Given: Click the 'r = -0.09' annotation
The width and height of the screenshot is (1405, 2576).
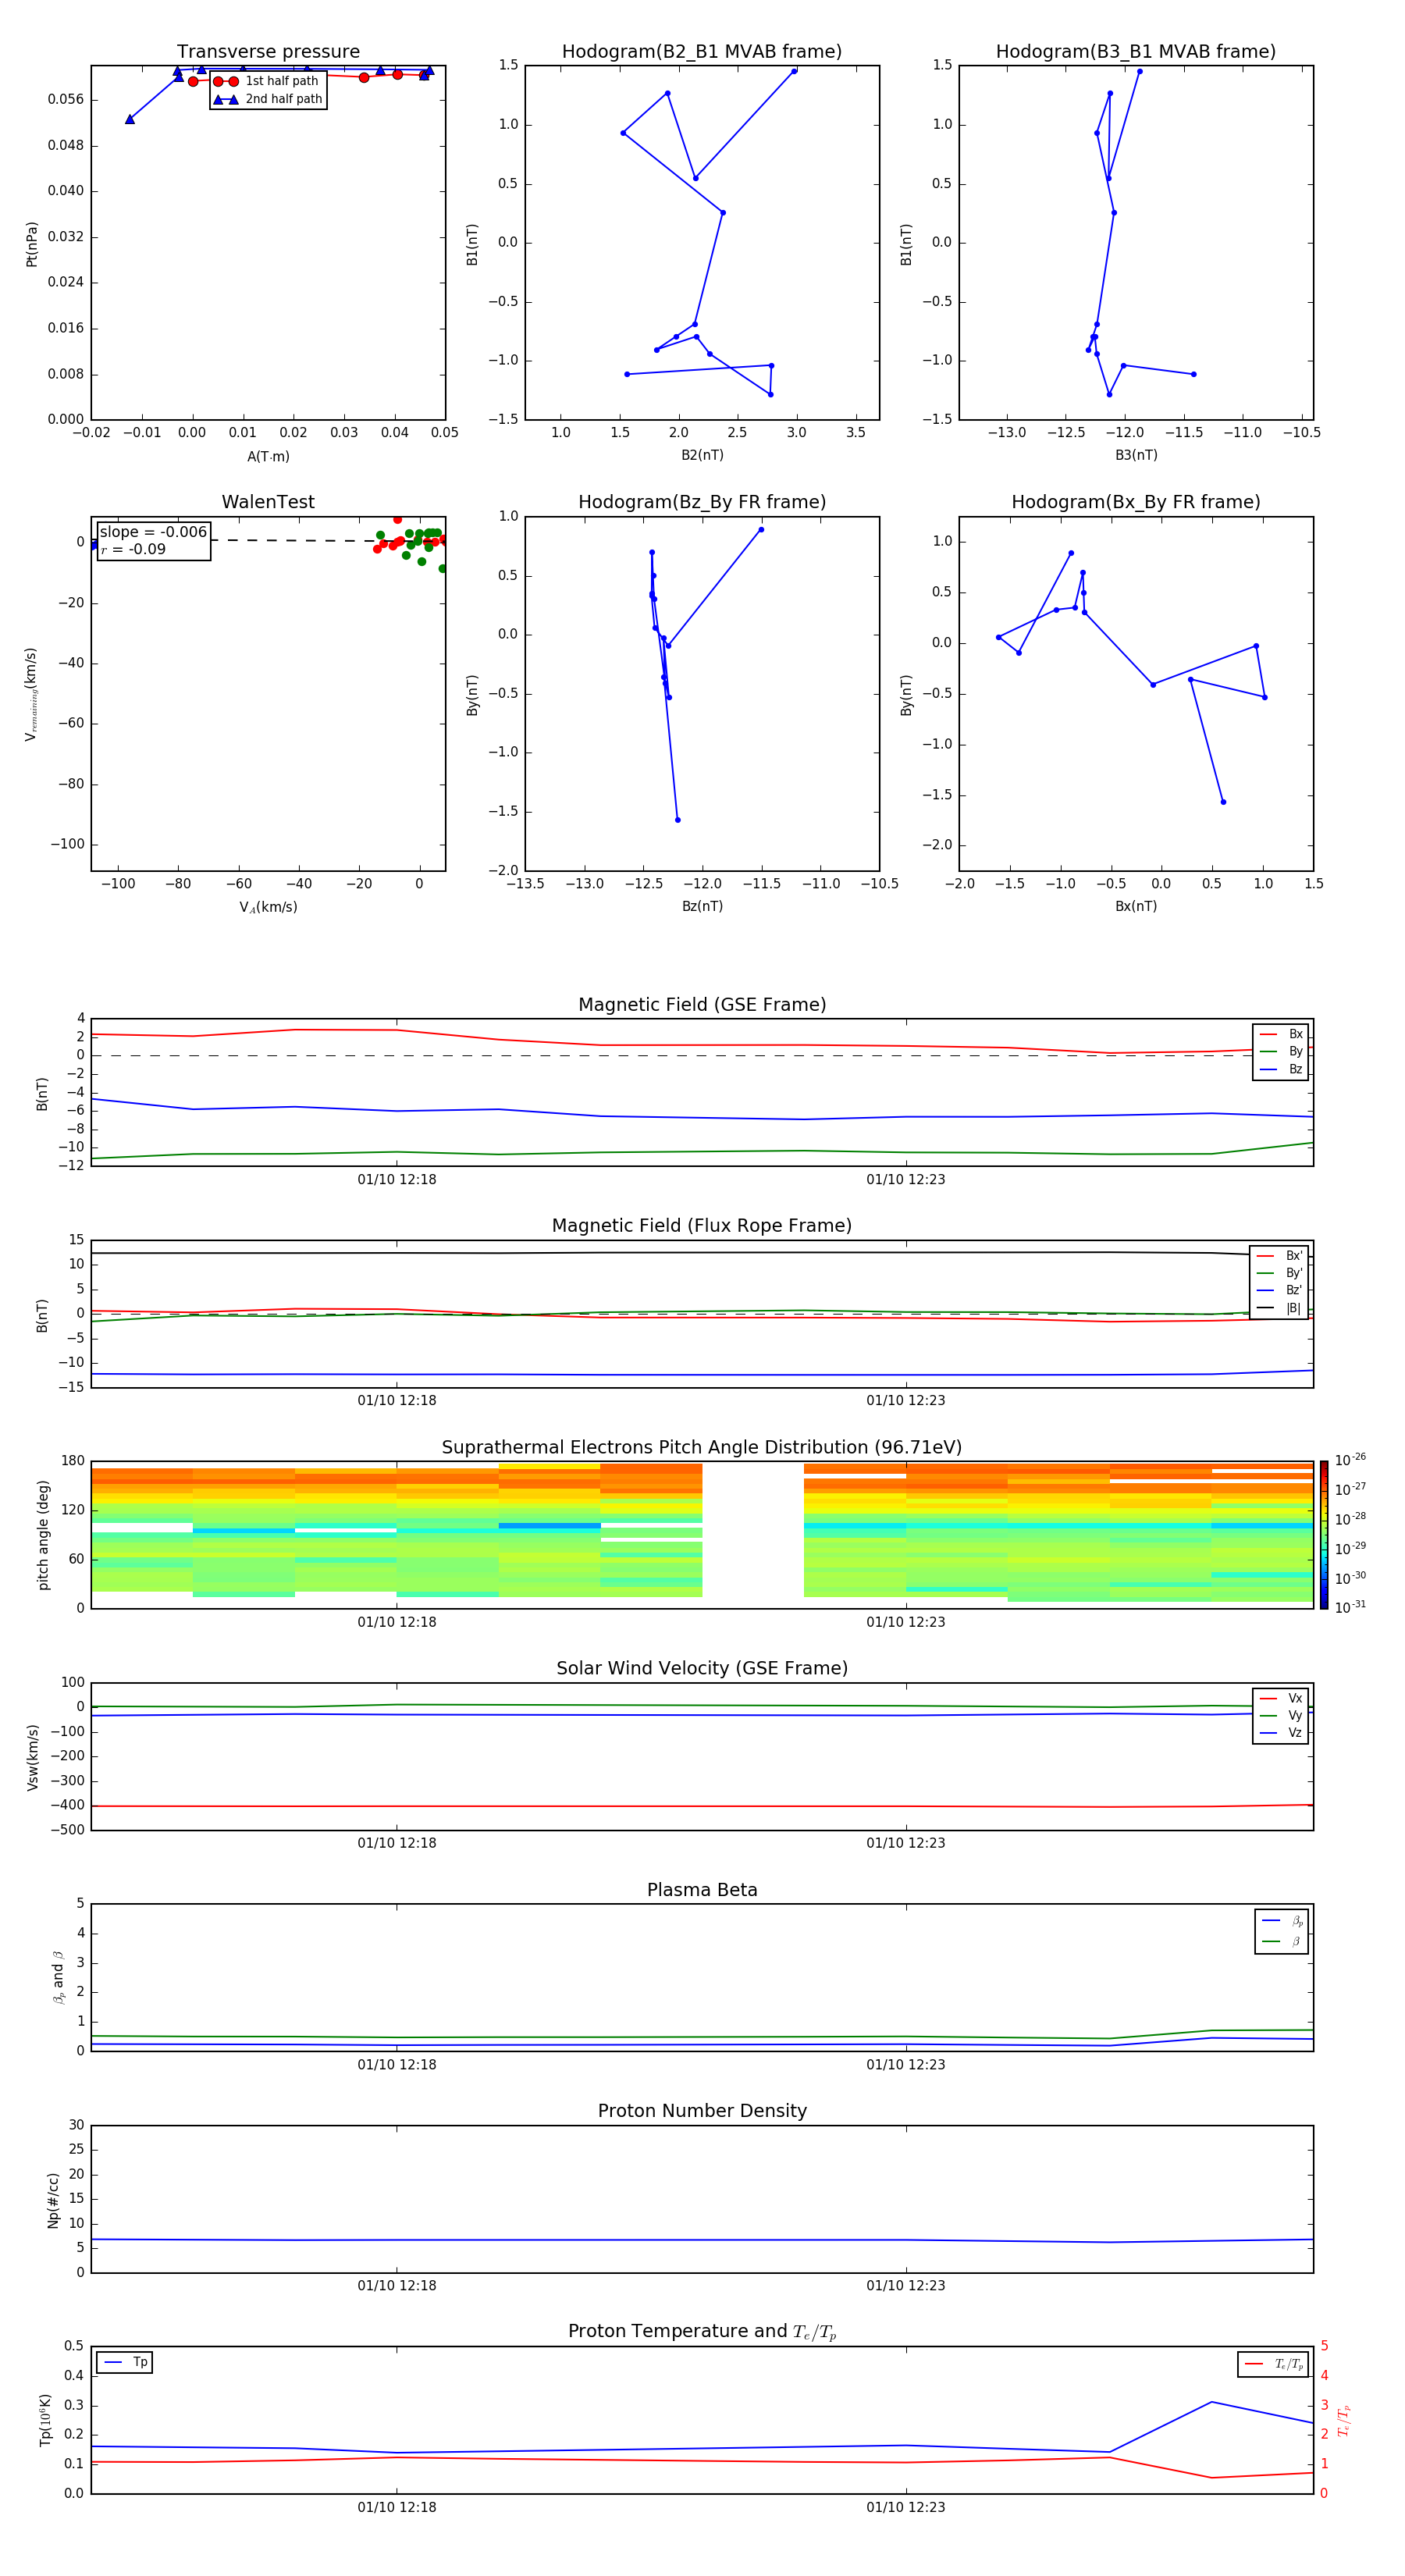Looking at the screenshot, I should (133, 549).
